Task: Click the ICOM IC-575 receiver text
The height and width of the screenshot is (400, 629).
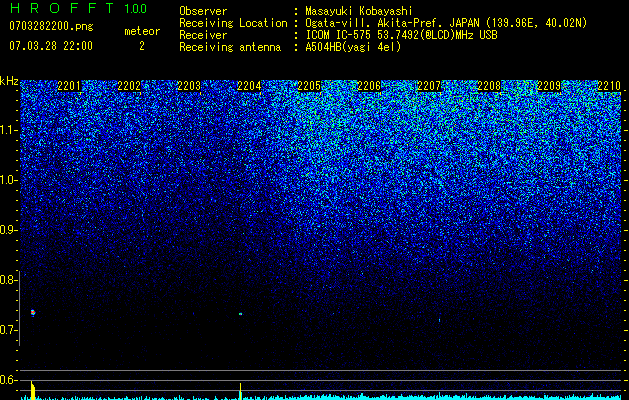Action: point(401,35)
